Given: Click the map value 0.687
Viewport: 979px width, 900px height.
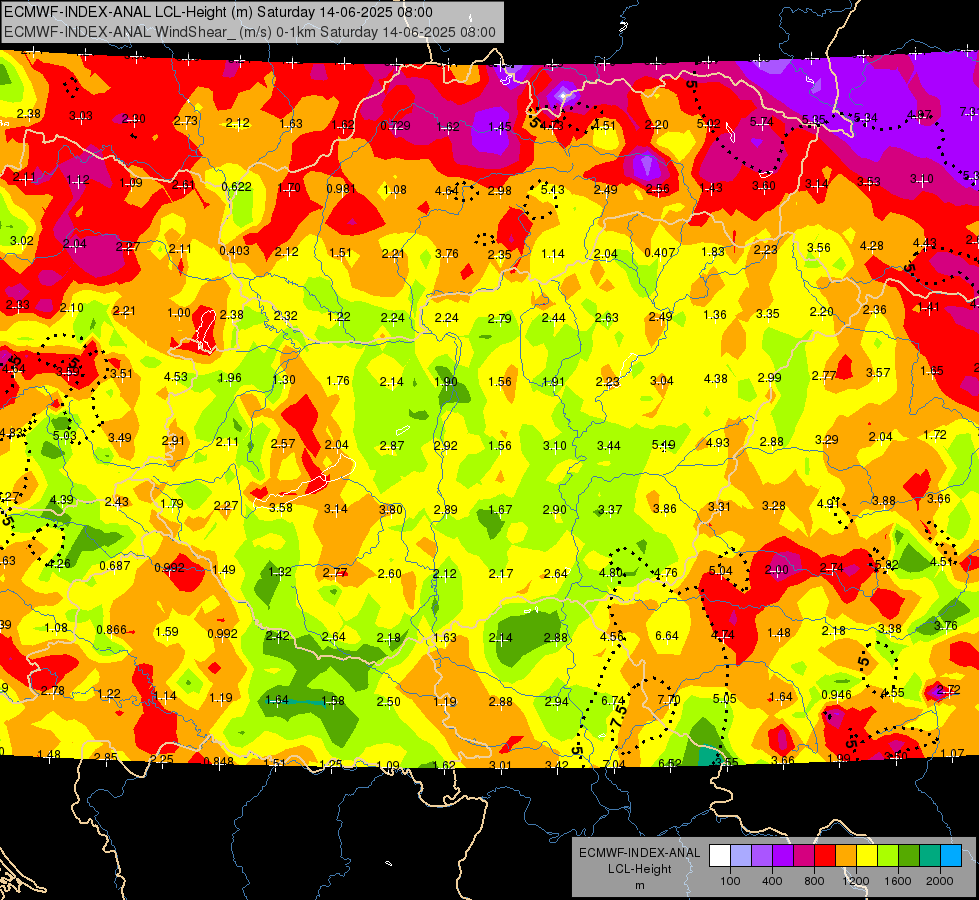Looking at the screenshot, I should click(x=115, y=565).
